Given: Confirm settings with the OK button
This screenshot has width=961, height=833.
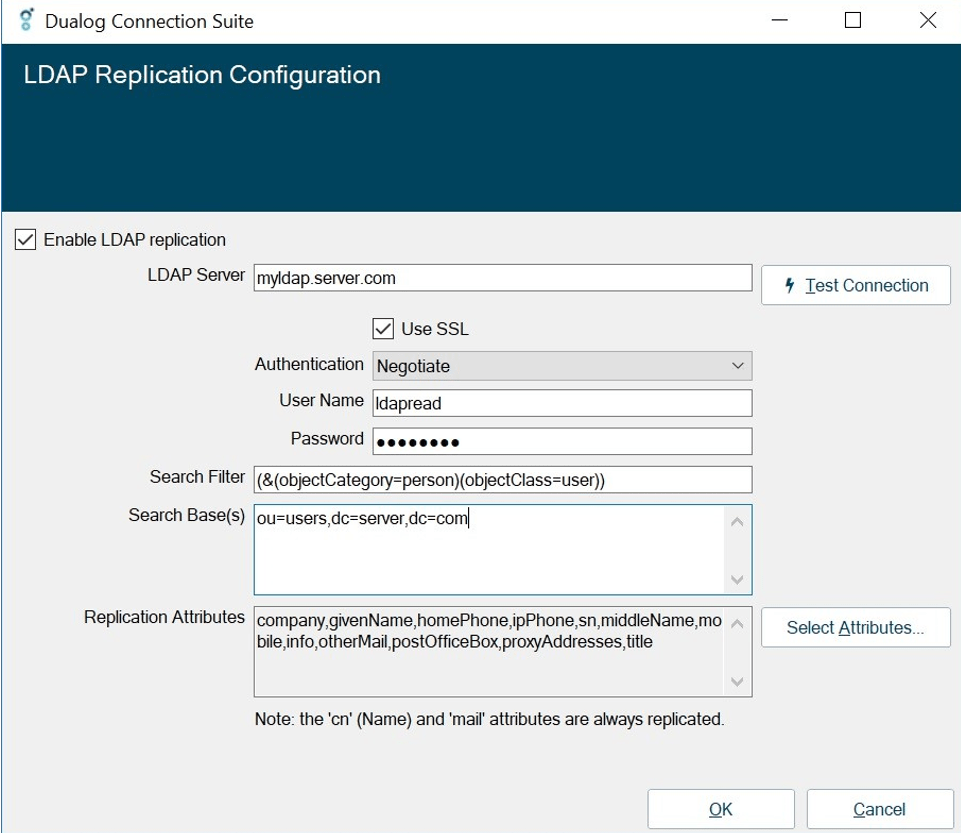Looking at the screenshot, I should (x=720, y=809).
